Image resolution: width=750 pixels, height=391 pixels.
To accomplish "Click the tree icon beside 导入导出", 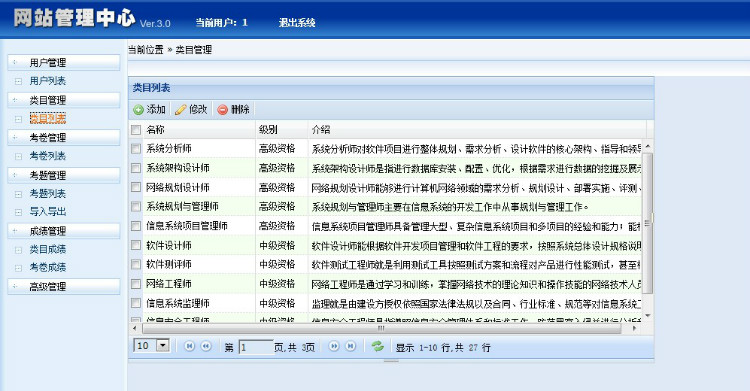I will pos(18,212).
